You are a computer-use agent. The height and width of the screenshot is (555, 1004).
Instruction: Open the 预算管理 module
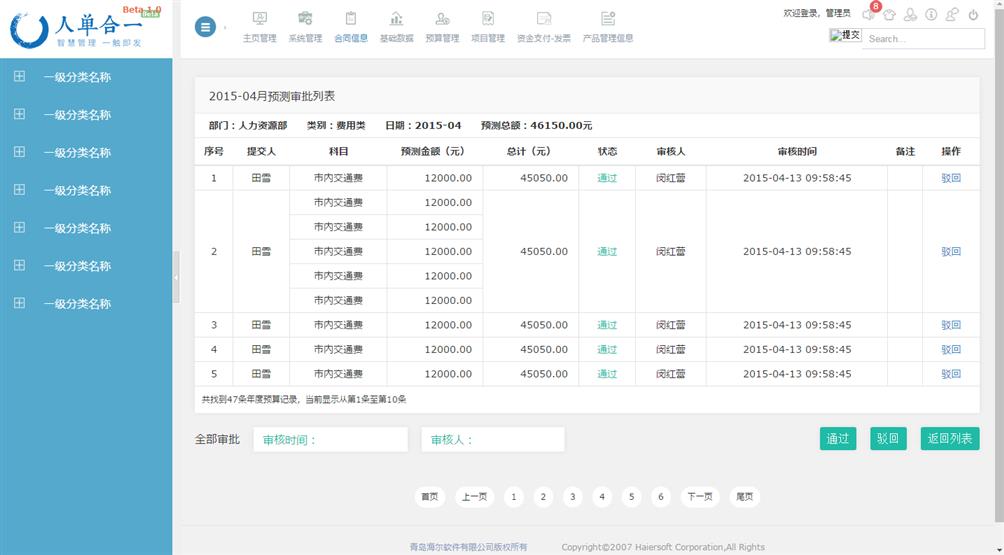coord(442,27)
